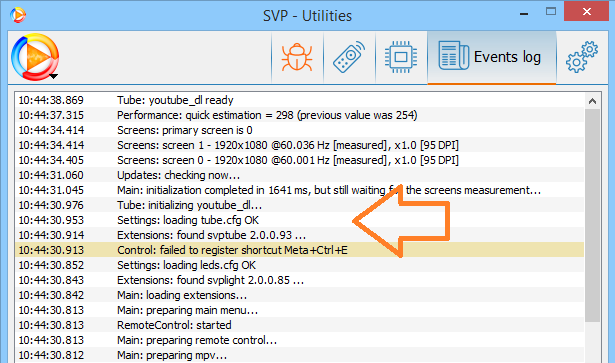Select 'Main: initialization completed in 1641 ms' row

300,190
